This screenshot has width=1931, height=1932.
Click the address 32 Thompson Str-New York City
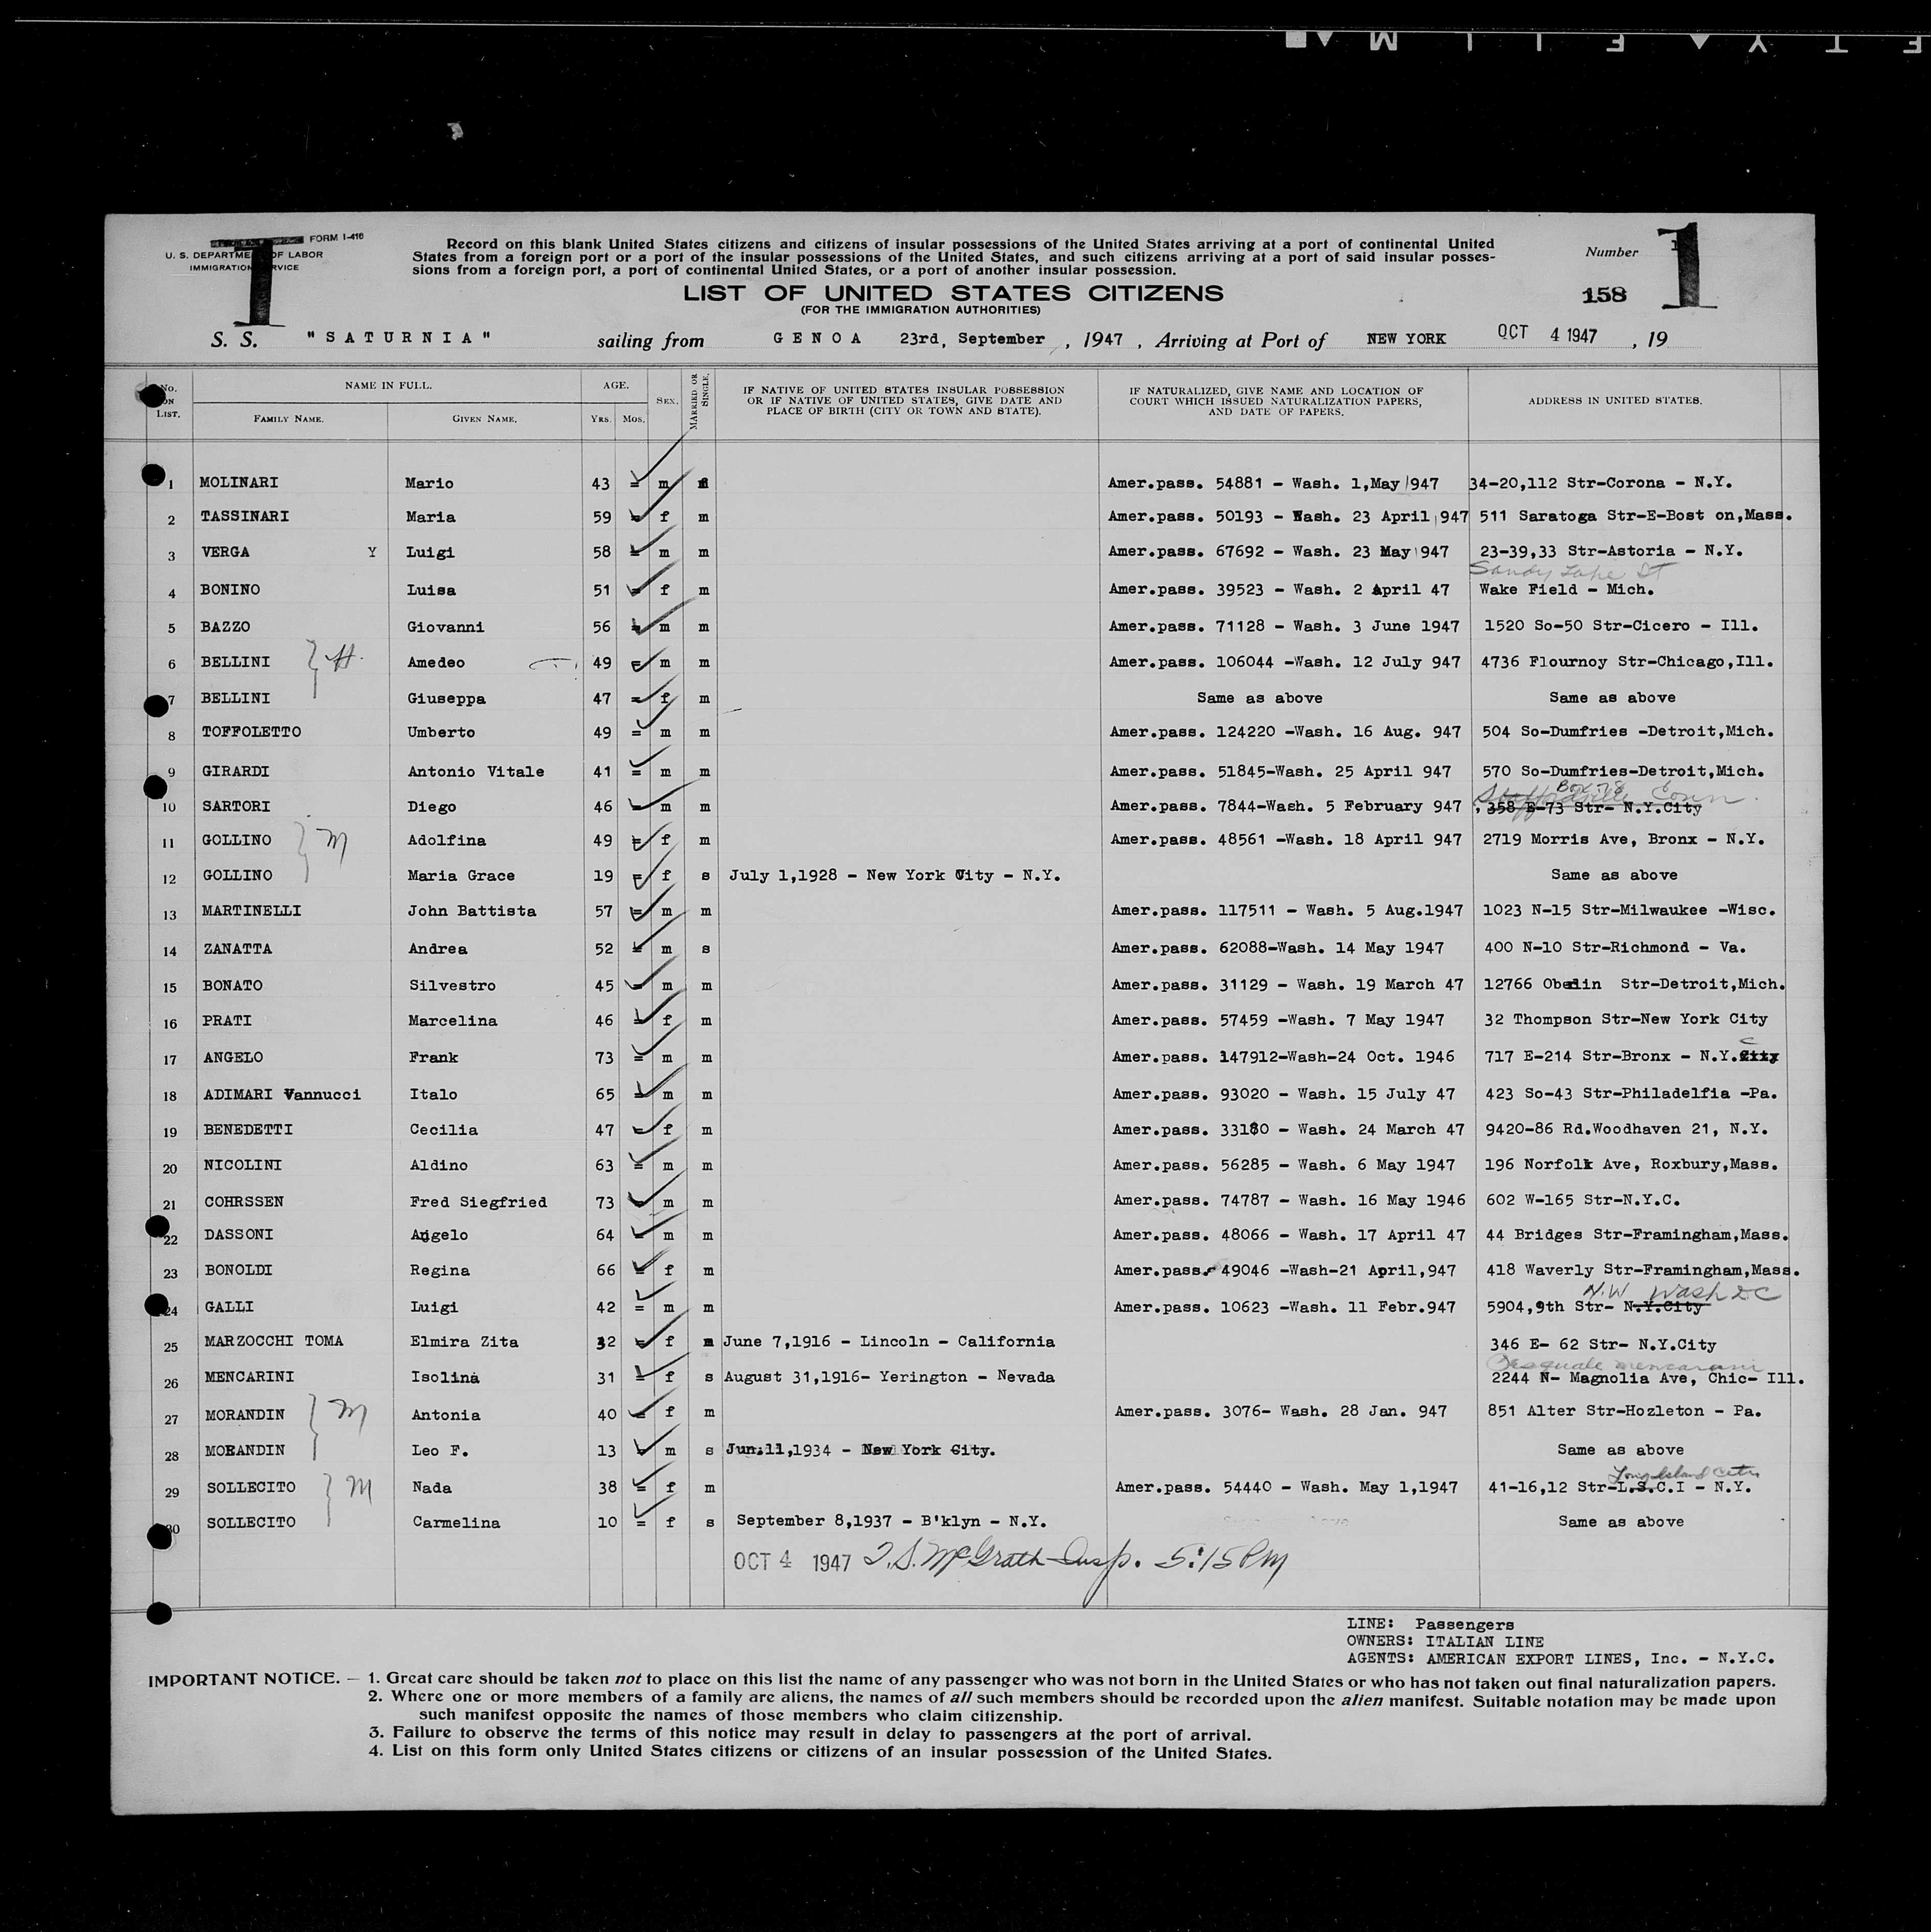[x=1626, y=1019]
